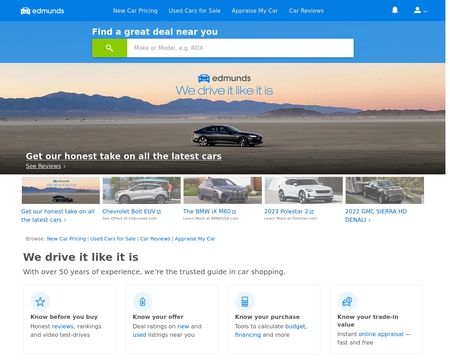Open the 2023 Polestar 2 link
This screenshot has height=360, width=450.
coord(289,211)
